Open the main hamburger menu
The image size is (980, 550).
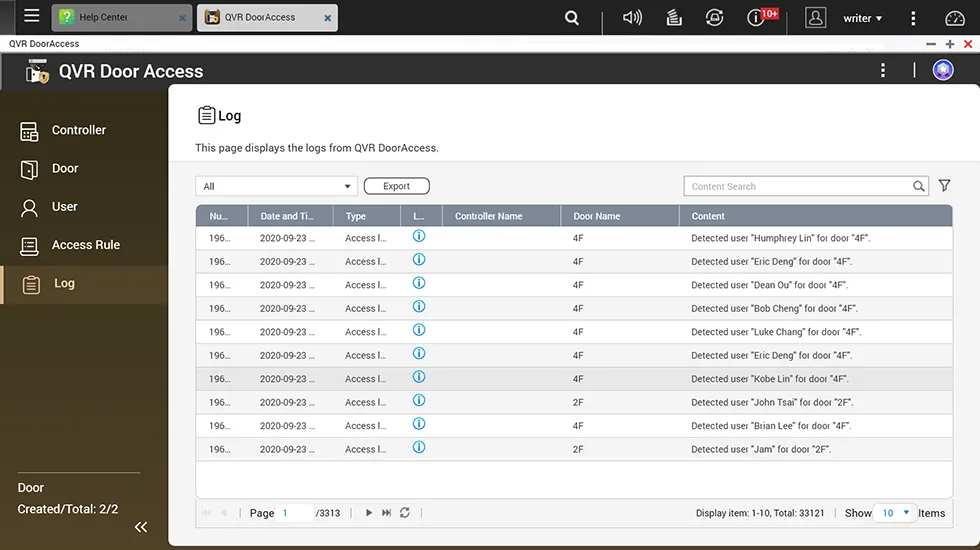(32, 17)
